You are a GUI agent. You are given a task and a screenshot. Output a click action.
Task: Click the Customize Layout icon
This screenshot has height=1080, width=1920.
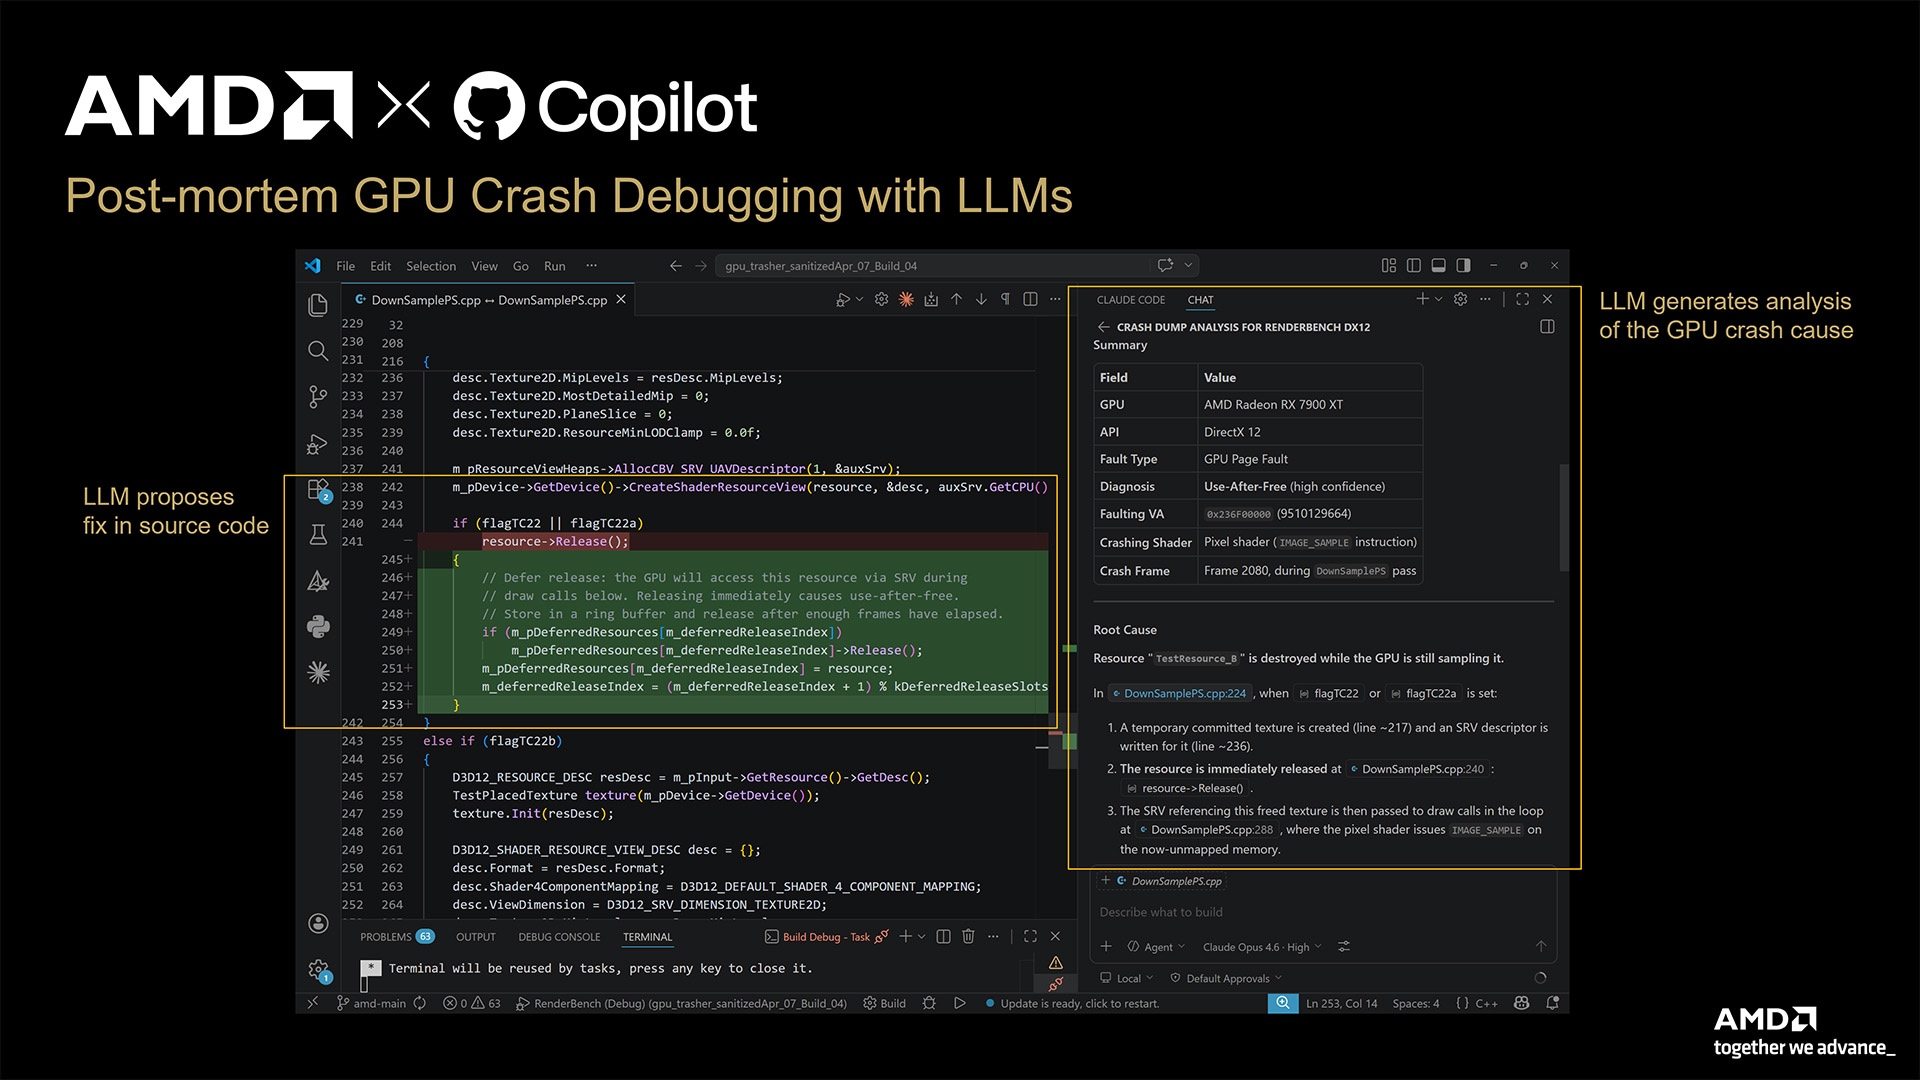[x=1388, y=265]
